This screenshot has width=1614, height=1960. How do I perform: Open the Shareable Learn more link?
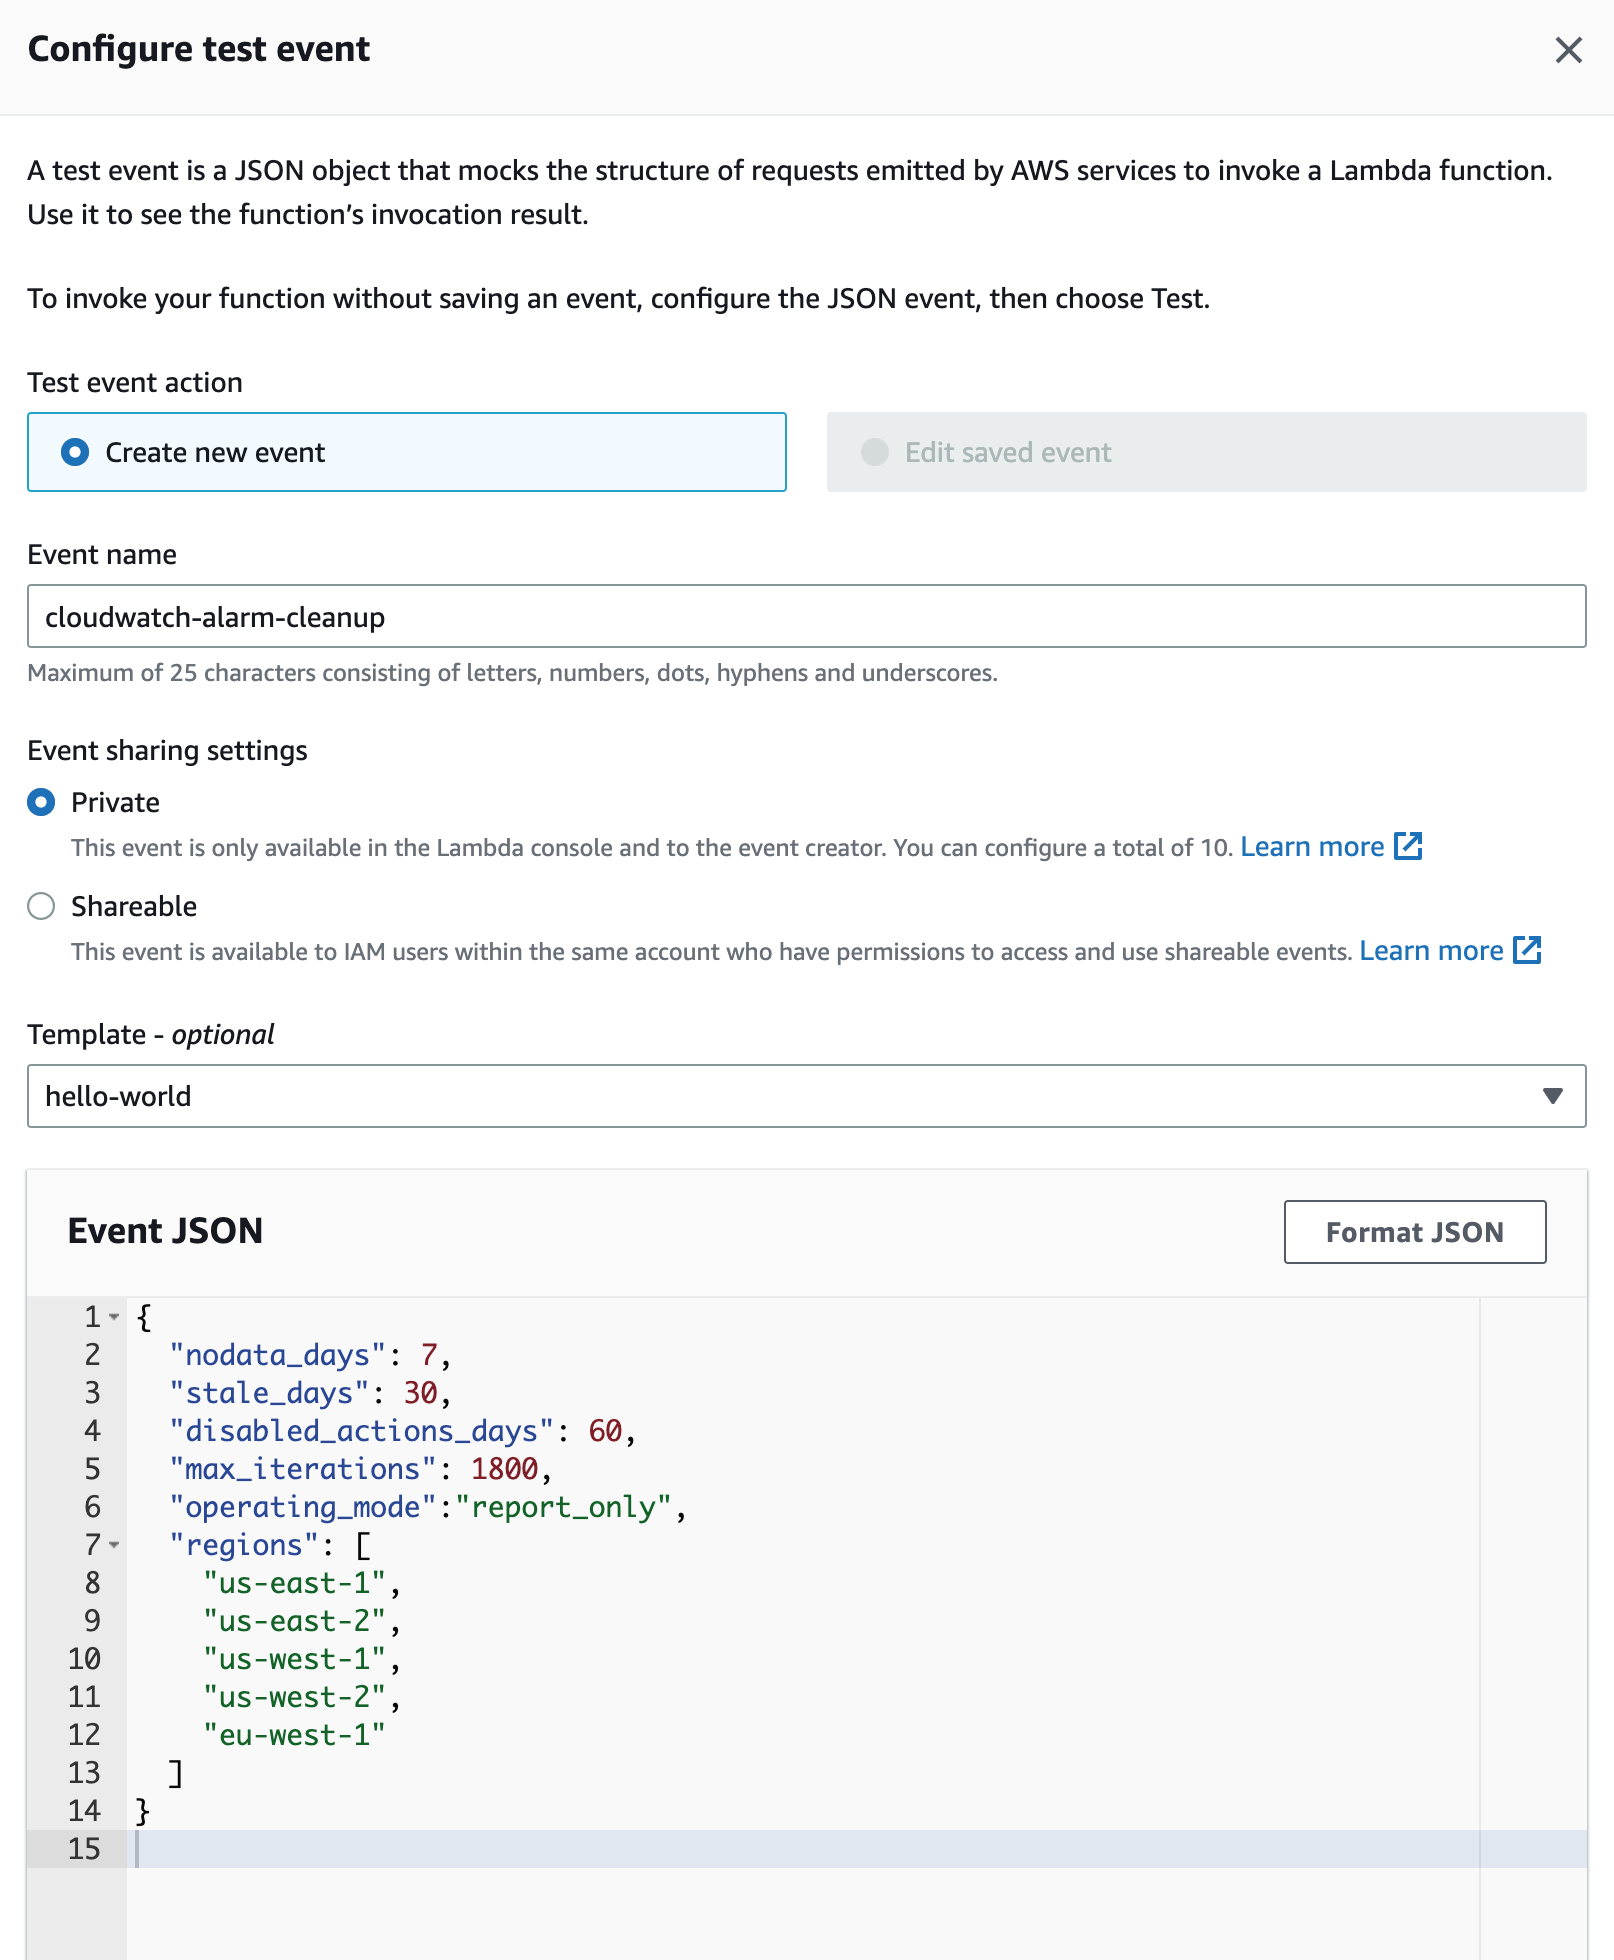point(1430,951)
